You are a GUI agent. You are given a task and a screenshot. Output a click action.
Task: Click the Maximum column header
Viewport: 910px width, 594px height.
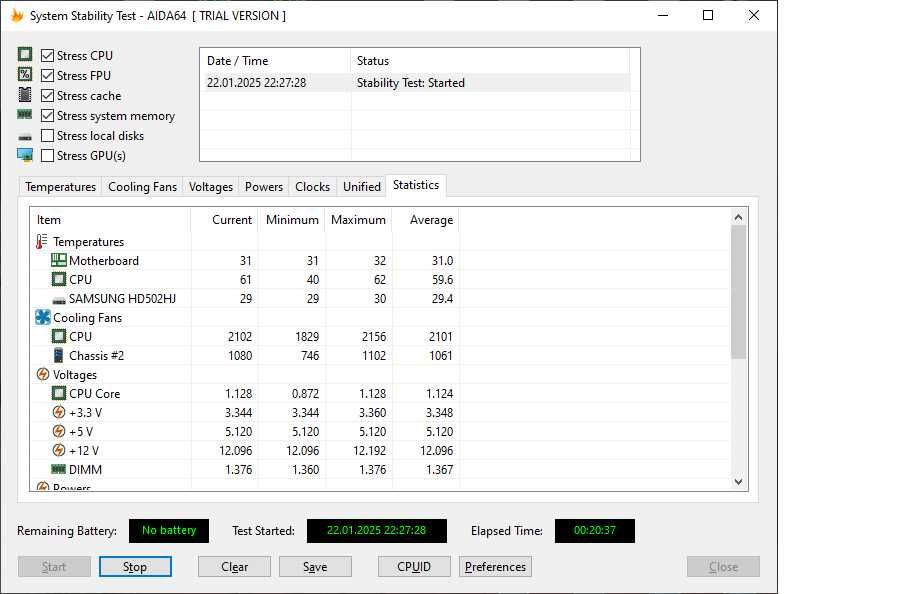(x=358, y=220)
